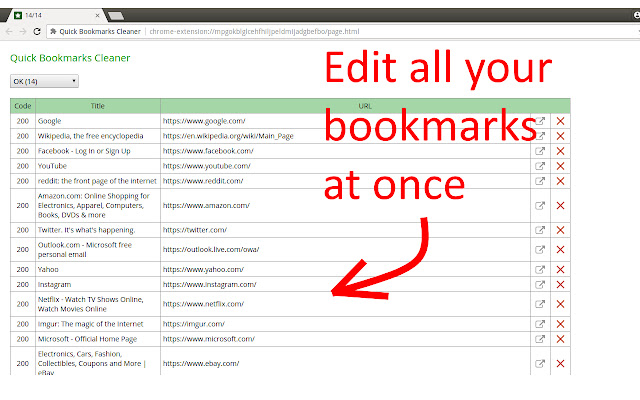Viewport: 640px width, 400px height.
Task: Click the empty new tab button
Action: point(117,14)
